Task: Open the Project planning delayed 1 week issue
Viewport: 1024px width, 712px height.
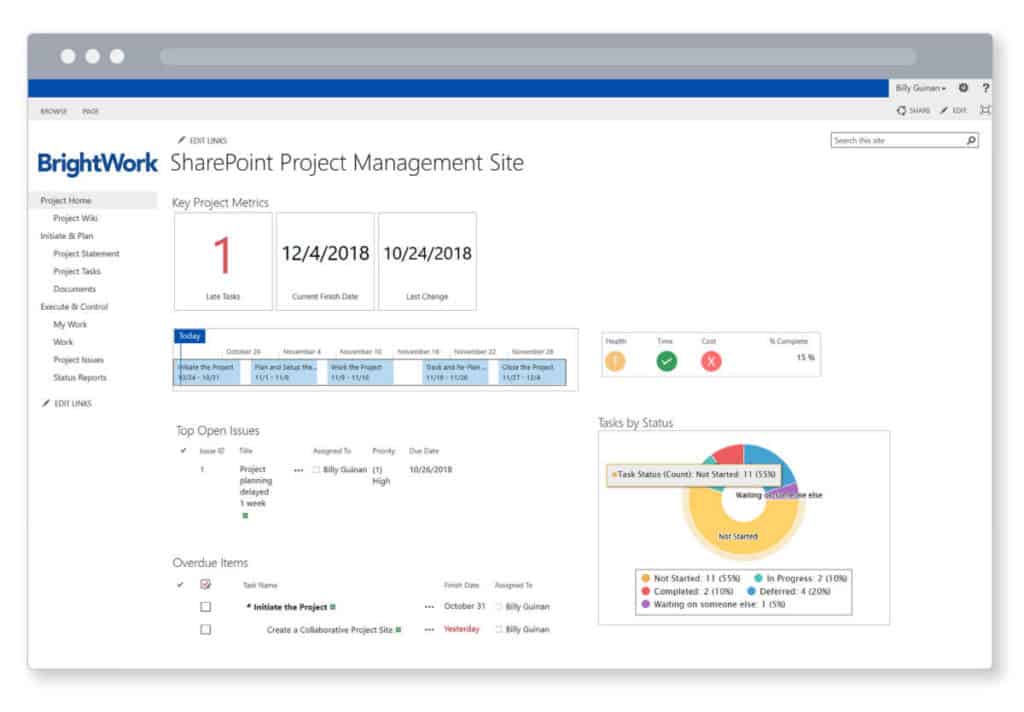Action: pyautogui.click(x=255, y=486)
